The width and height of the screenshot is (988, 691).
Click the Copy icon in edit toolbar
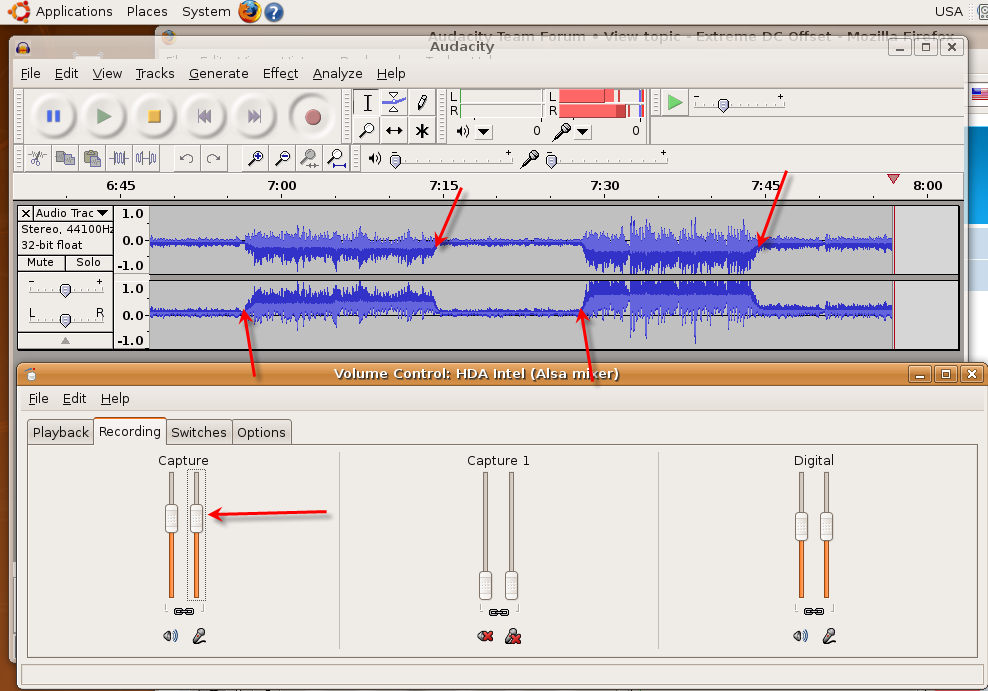(65, 158)
